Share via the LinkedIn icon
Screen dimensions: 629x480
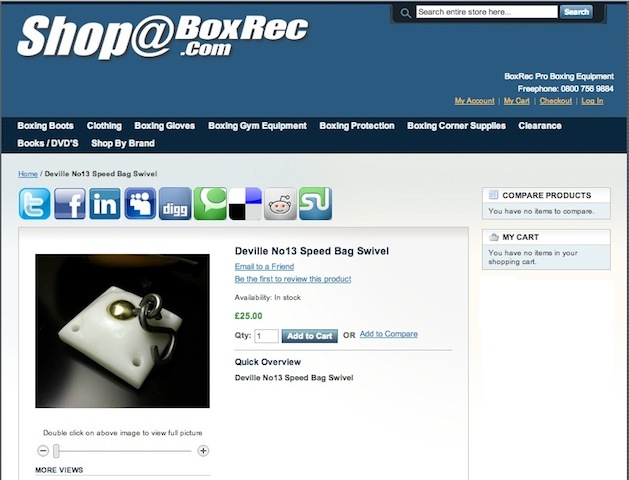[105, 204]
